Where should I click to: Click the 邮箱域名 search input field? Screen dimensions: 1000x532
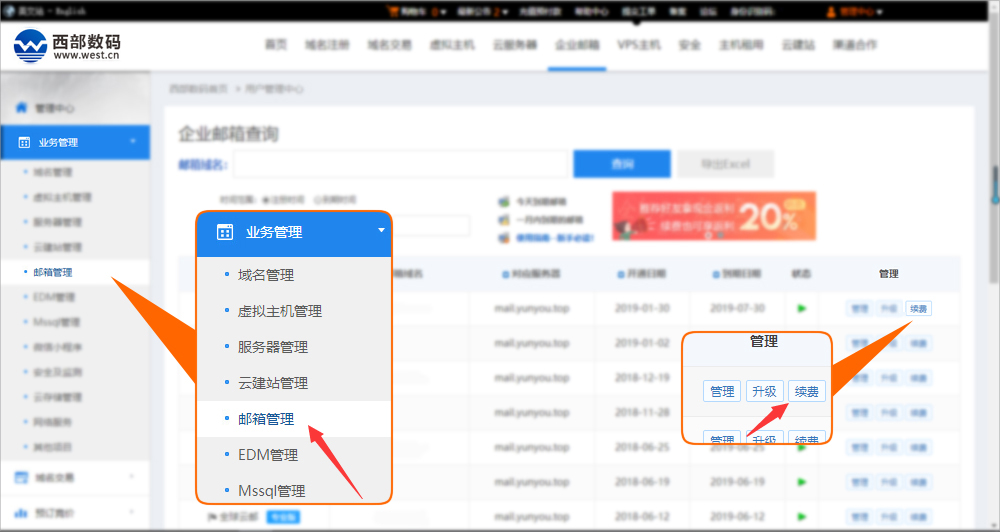click(400, 164)
